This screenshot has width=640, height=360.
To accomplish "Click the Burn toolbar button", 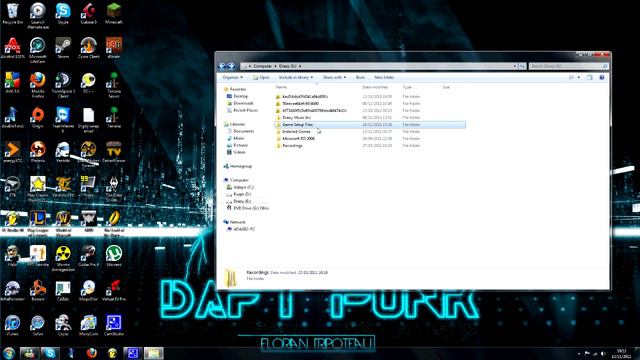I will click(360, 77).
